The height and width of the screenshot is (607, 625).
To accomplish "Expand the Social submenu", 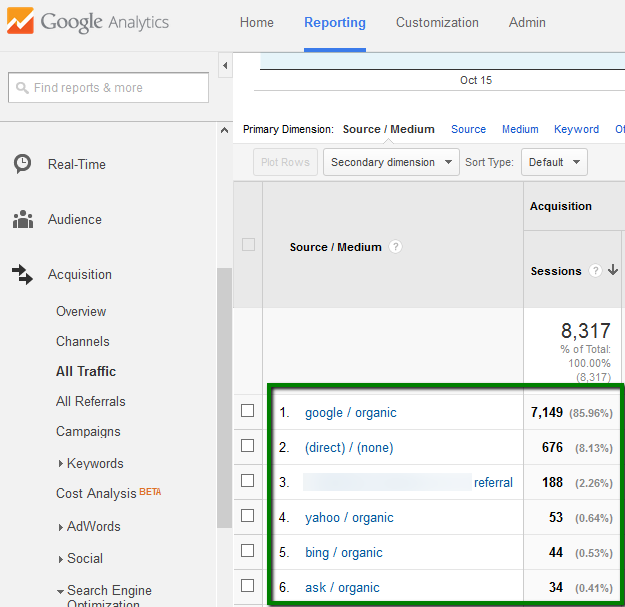I will coord(61,559).
